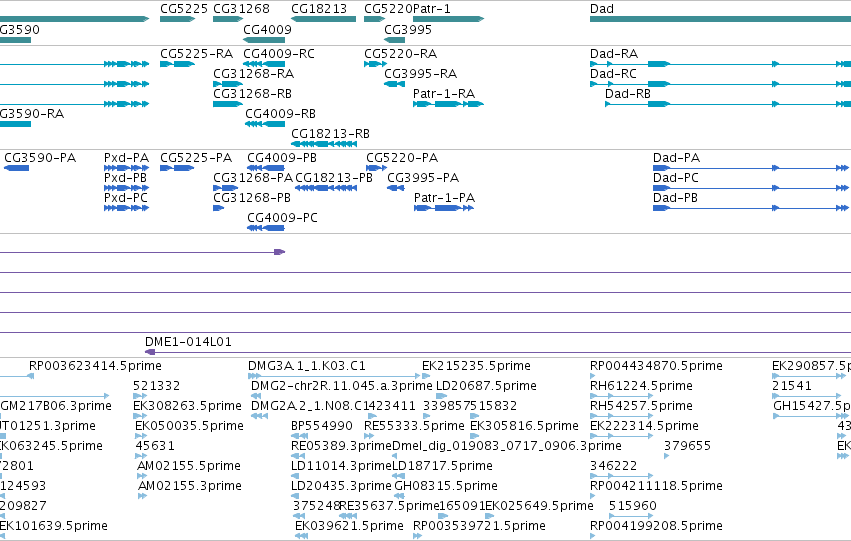This screenshot has width=851, height=541.
Task: Select the GH08315.5prime EST label
Action: pyautogui.click(x=446, y=486)
